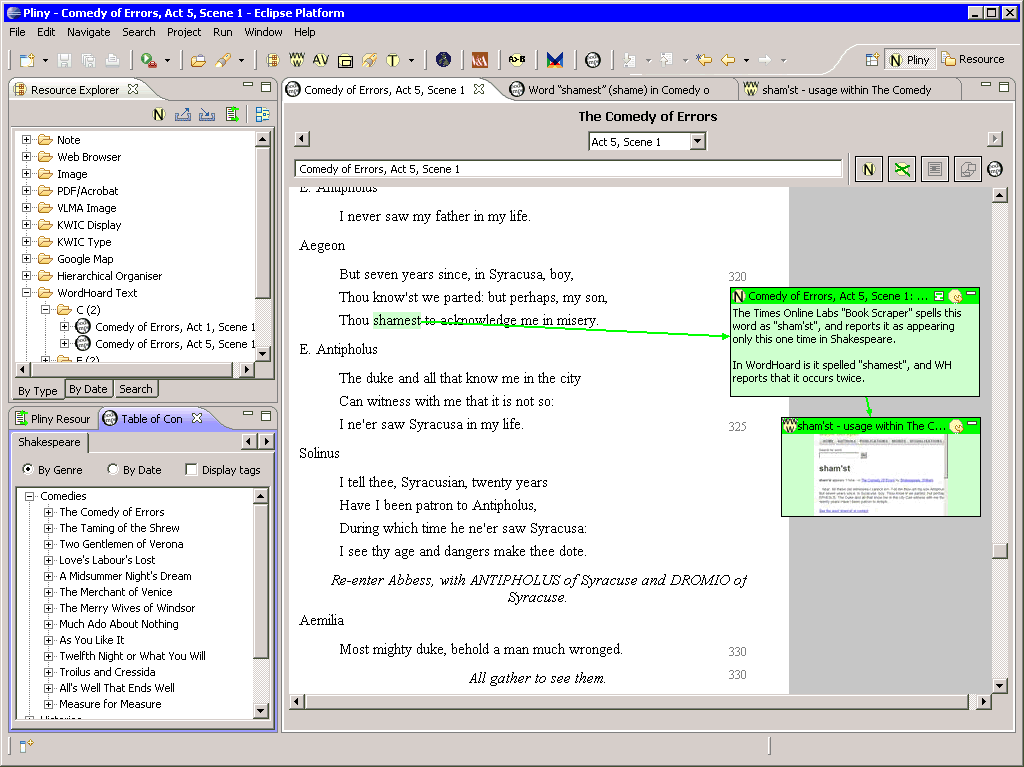Click the N note button beside title field
The image size is (1024, 767).
(869, 169)
